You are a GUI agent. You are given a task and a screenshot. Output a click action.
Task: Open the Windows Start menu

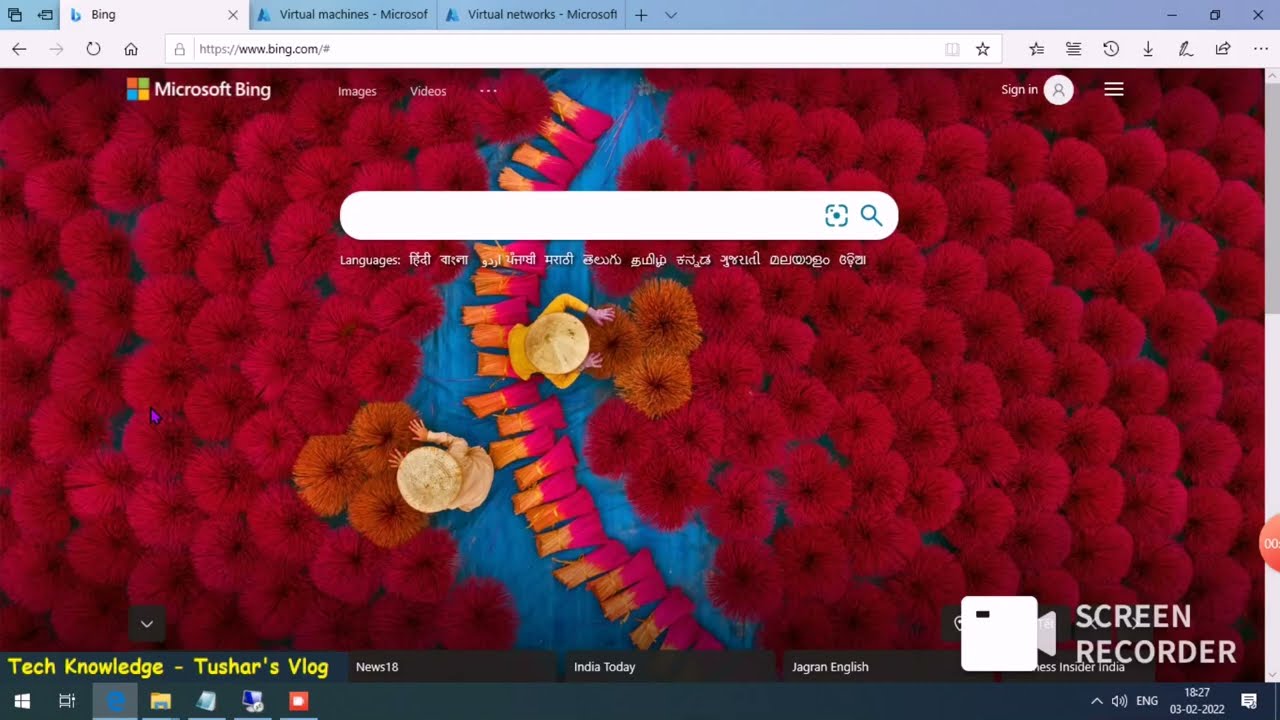22,701
